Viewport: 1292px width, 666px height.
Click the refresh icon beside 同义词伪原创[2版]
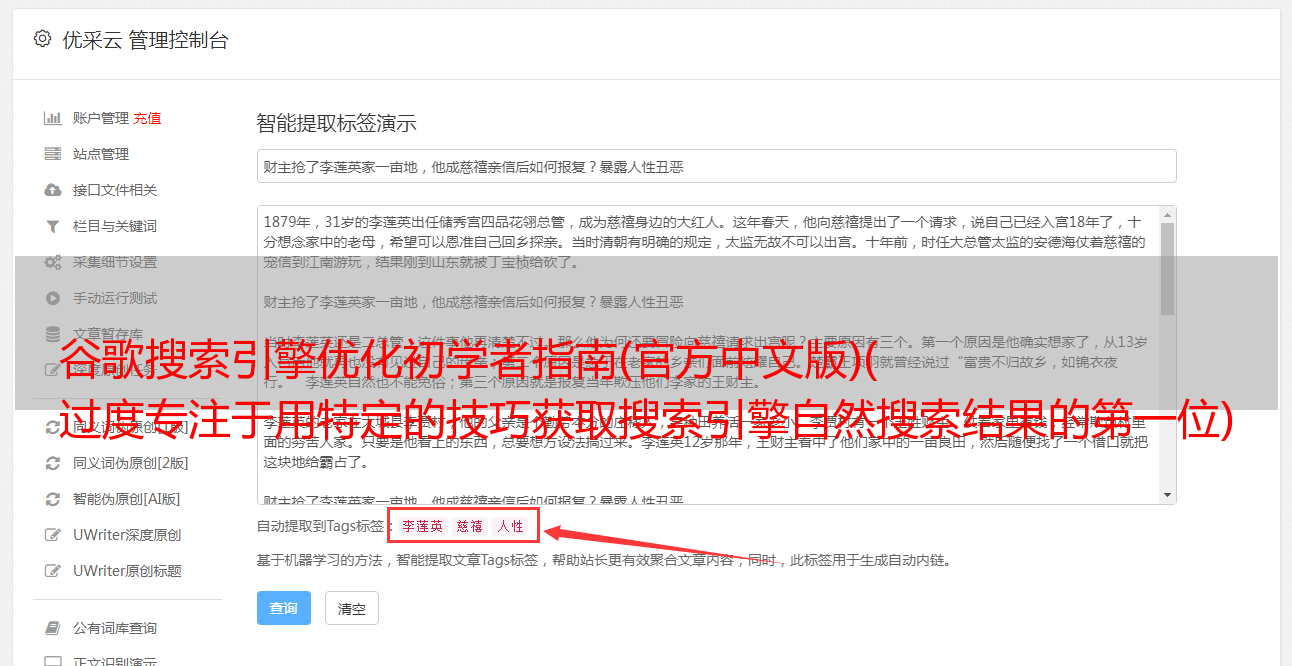click(53, 463)
